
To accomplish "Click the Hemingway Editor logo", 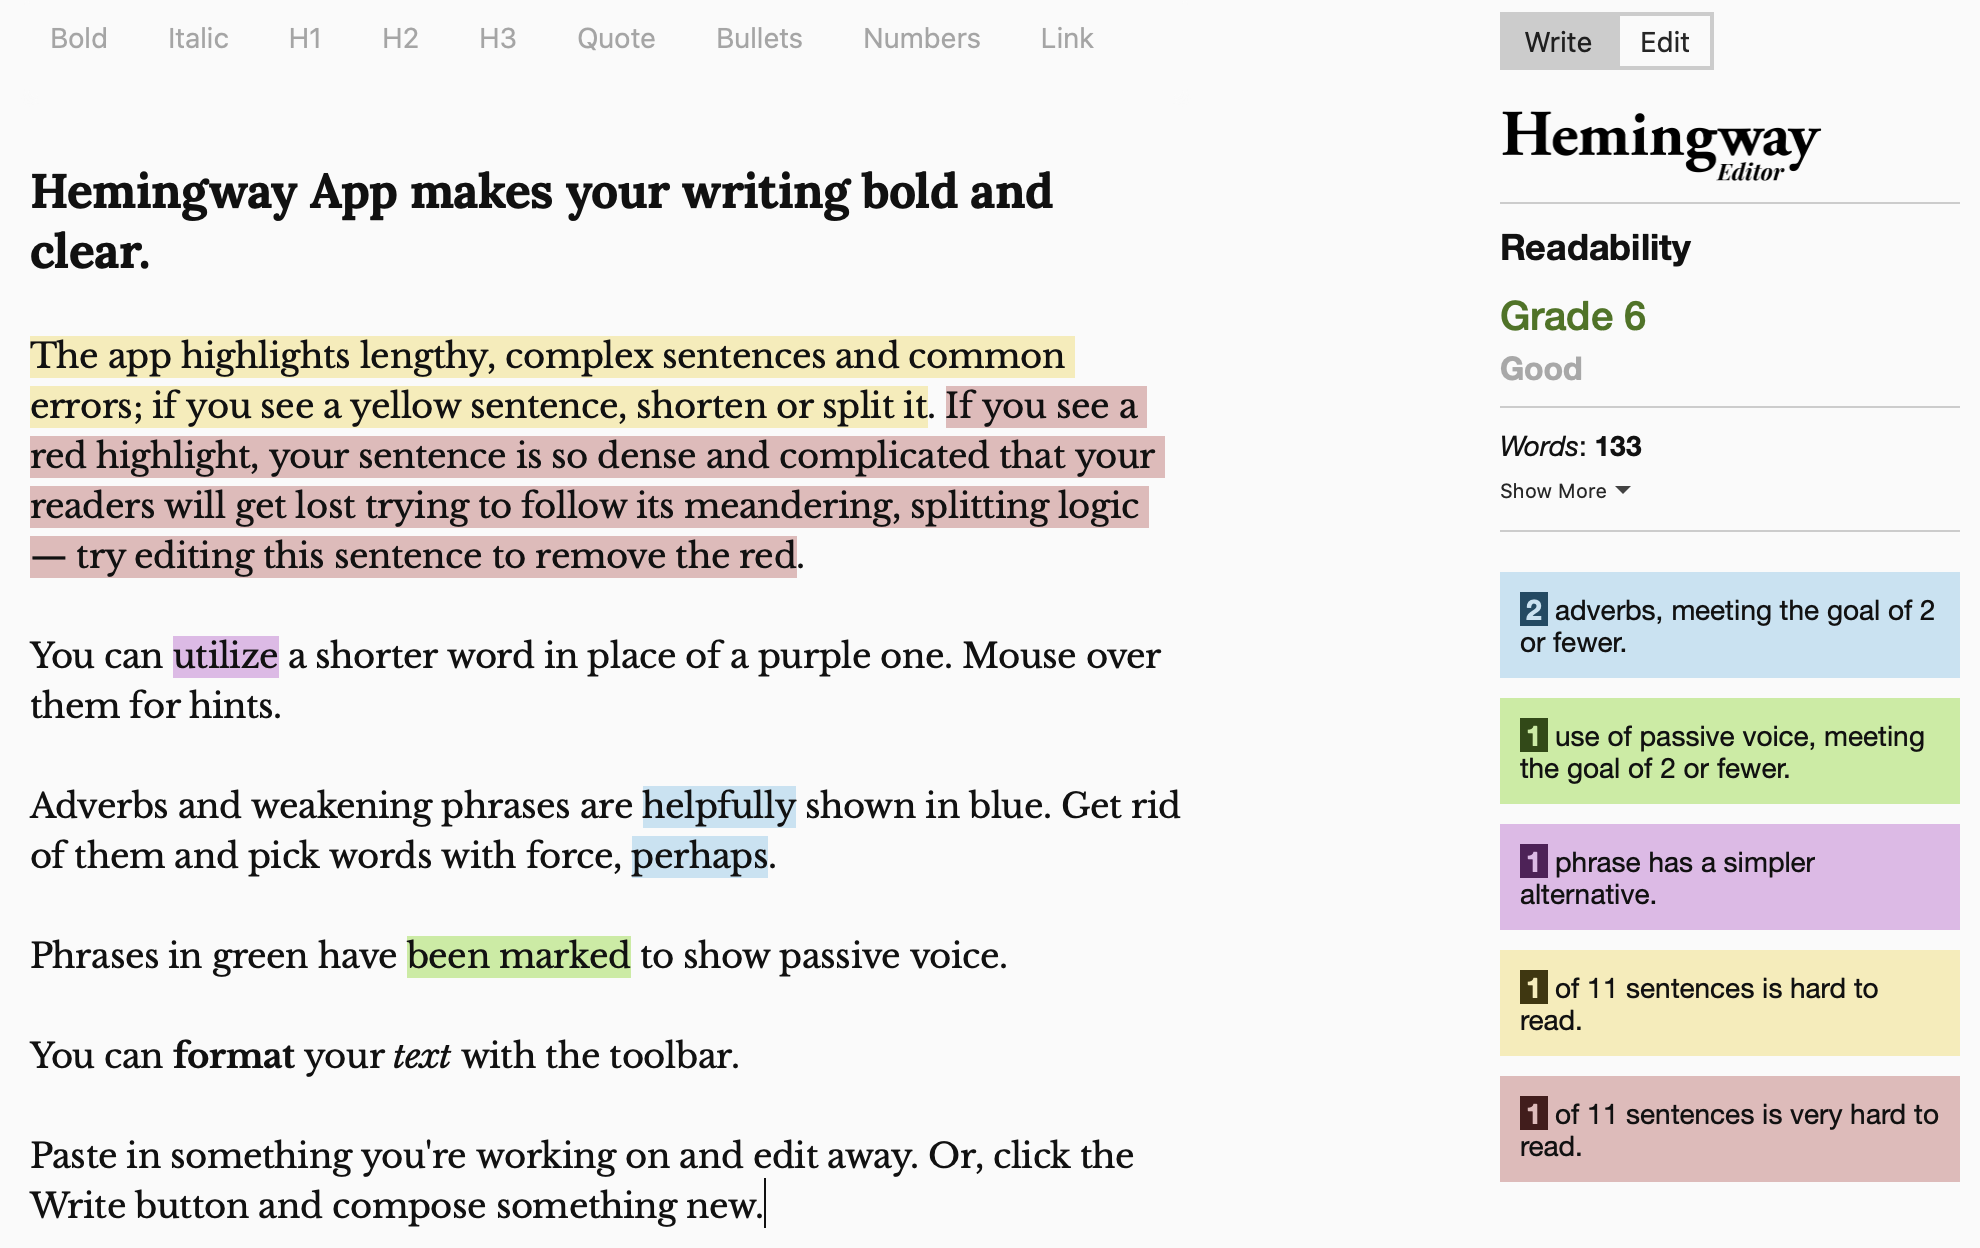I will click(x=1660, y=143).
